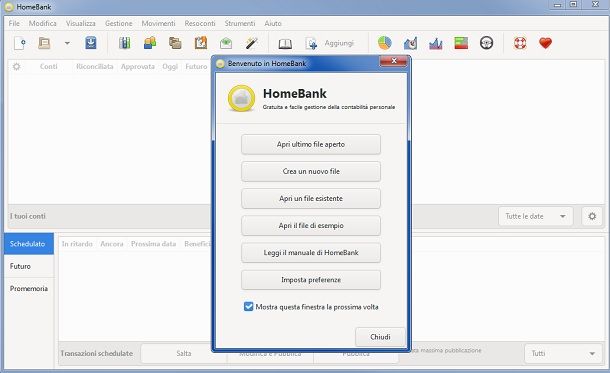Screen dimensions: 610x373
Task: Click Imposta preferenze button
Action: pos(311,280)
